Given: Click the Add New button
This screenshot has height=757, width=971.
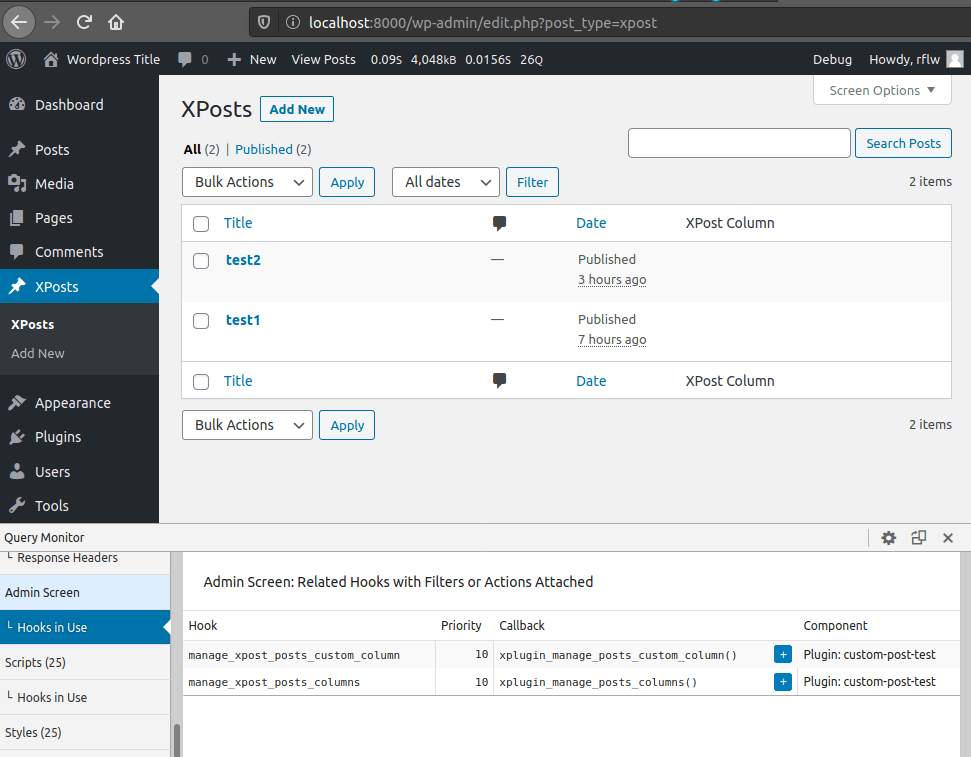Looking at the screenshot, I should (296, 108).
